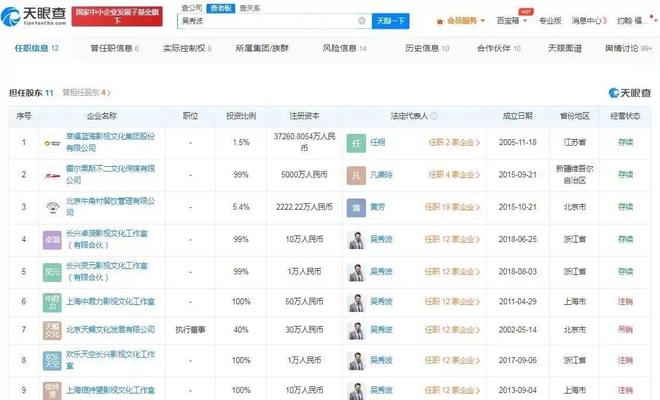Image resolution: width=660 pixels, height=400 pixels.
Task: Click the blue logo of row 8 company
Action: (x=52, y=361)
